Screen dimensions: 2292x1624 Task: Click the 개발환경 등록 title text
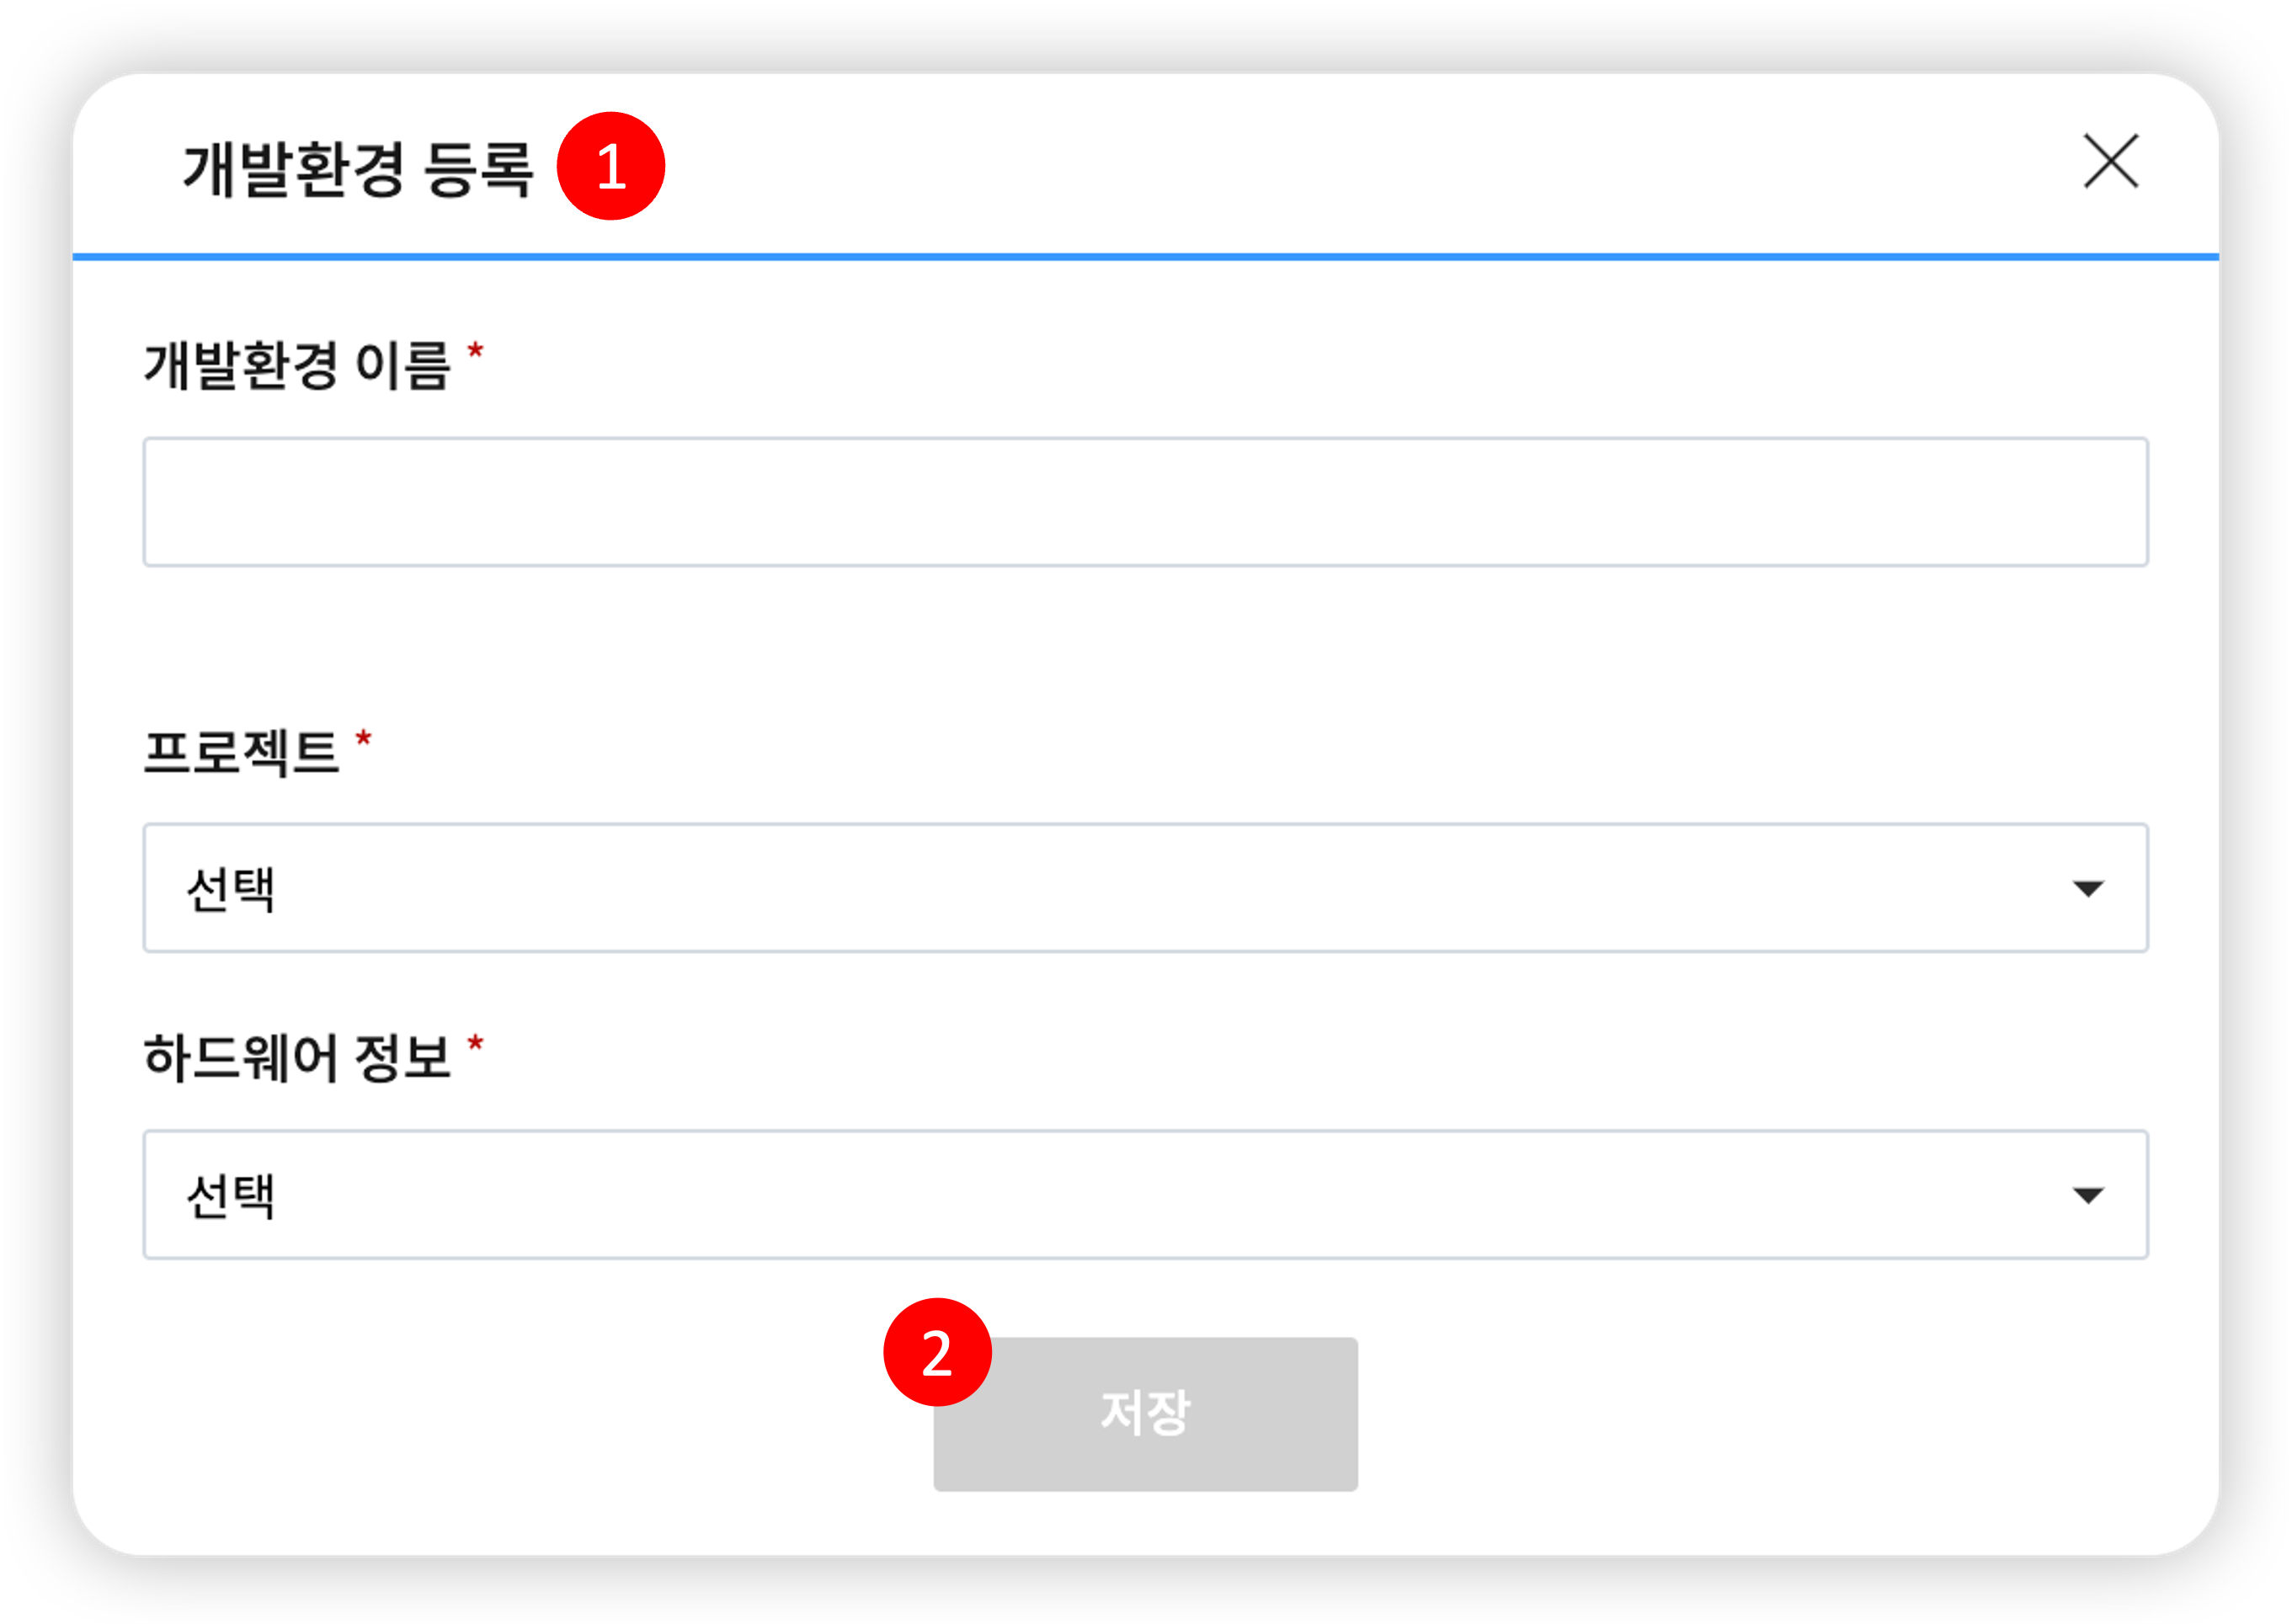tap(357, 169)
